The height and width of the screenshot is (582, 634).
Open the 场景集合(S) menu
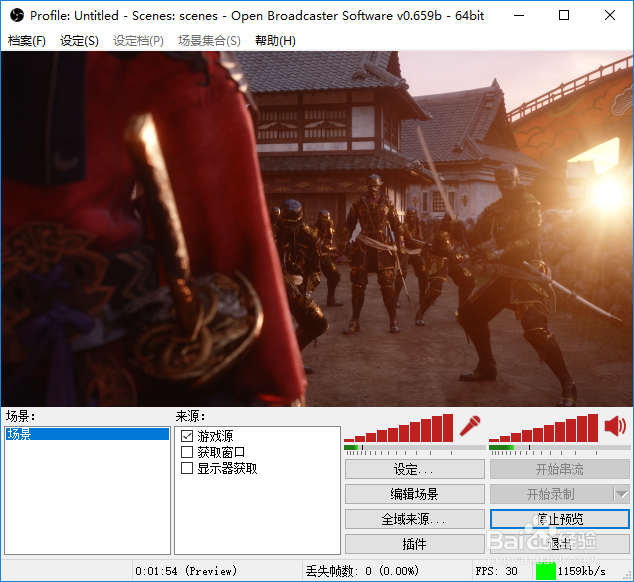click(209, 40)
